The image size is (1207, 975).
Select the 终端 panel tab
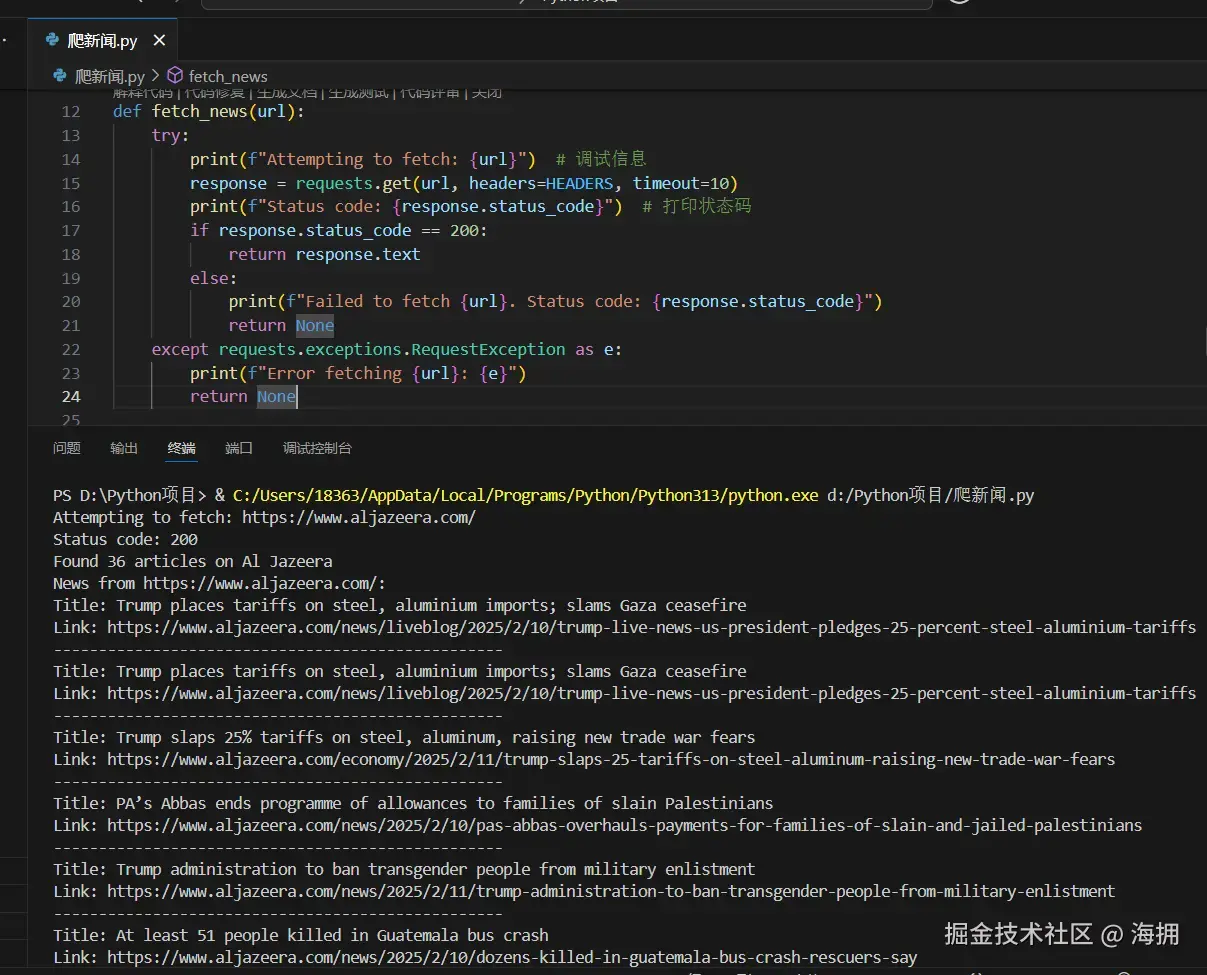click(x=182, y=448)
